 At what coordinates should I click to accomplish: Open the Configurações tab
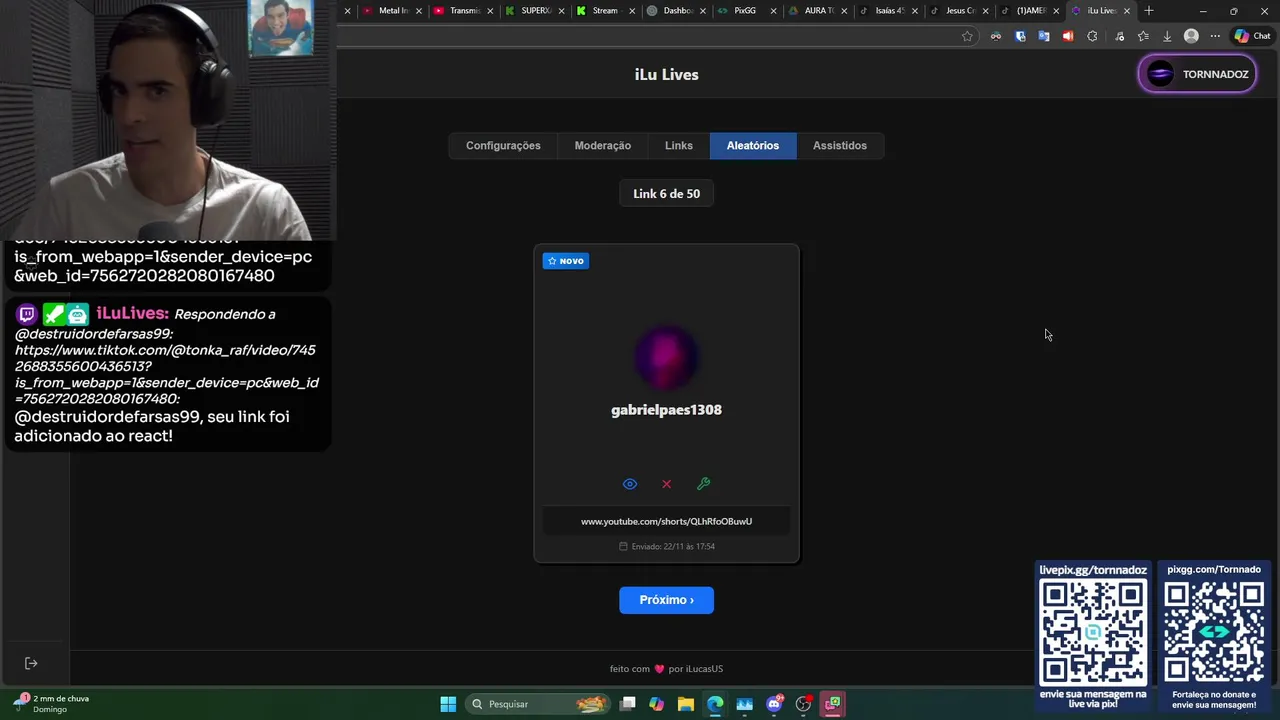point(503,146)
